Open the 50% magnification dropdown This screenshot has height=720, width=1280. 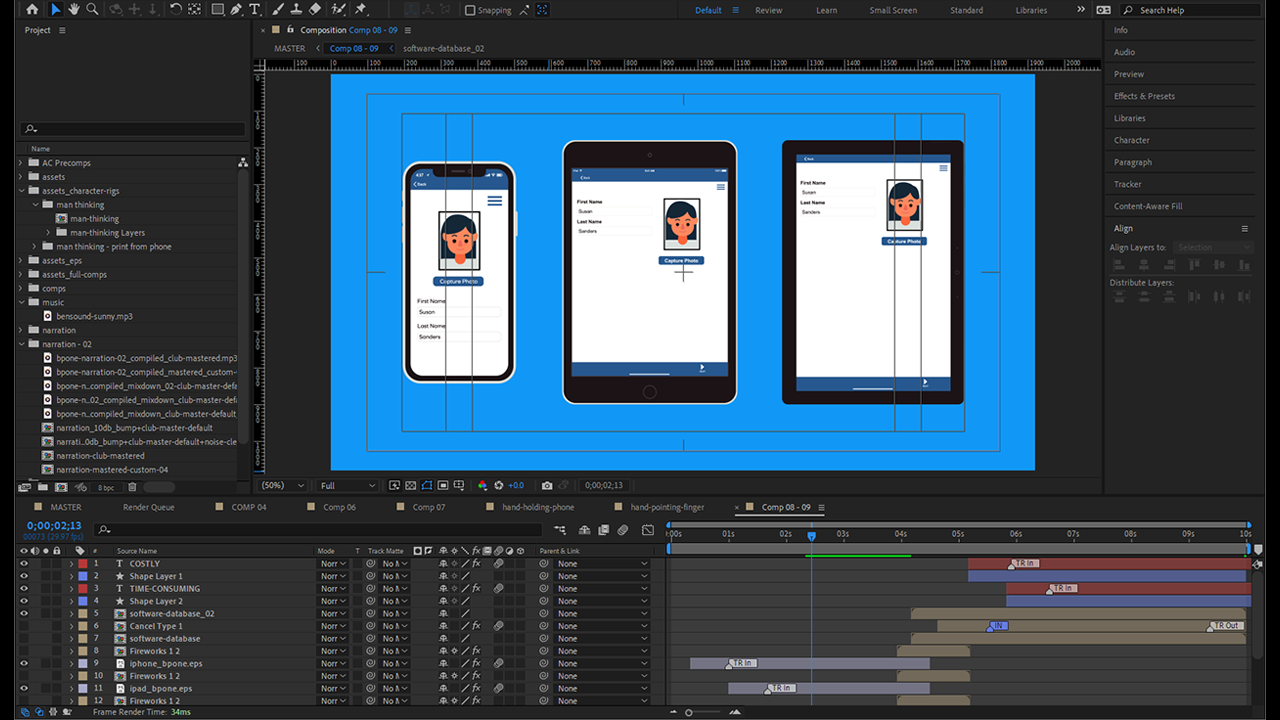coord(283,485)
